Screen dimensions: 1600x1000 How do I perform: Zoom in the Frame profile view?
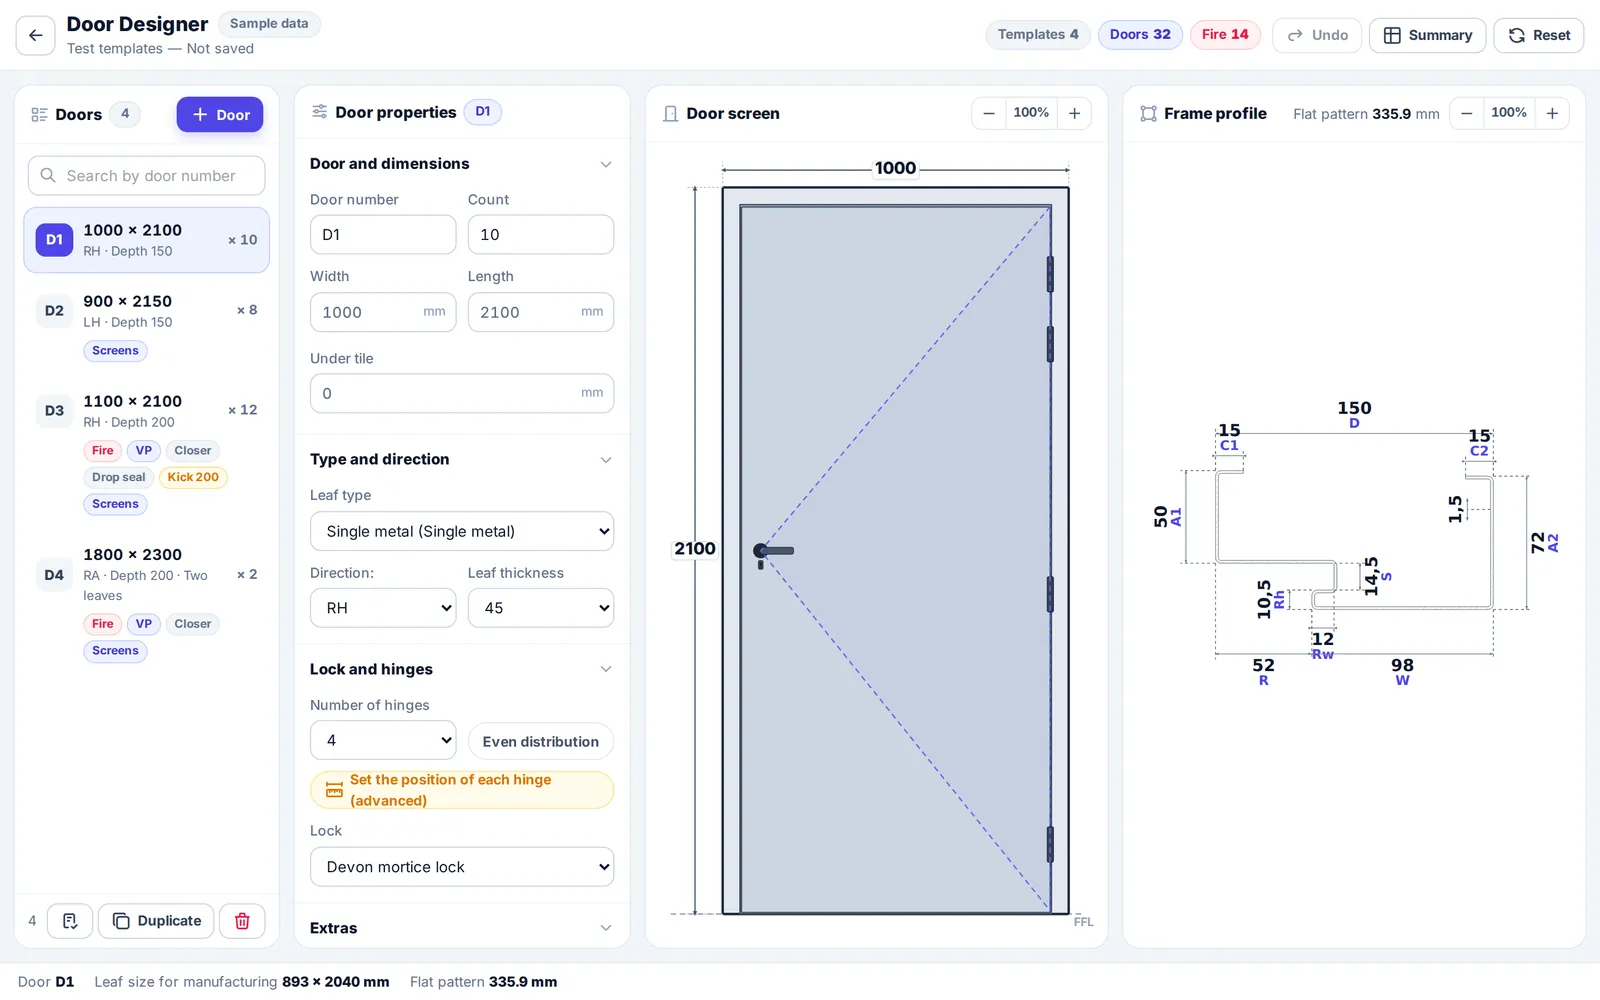1553,114
